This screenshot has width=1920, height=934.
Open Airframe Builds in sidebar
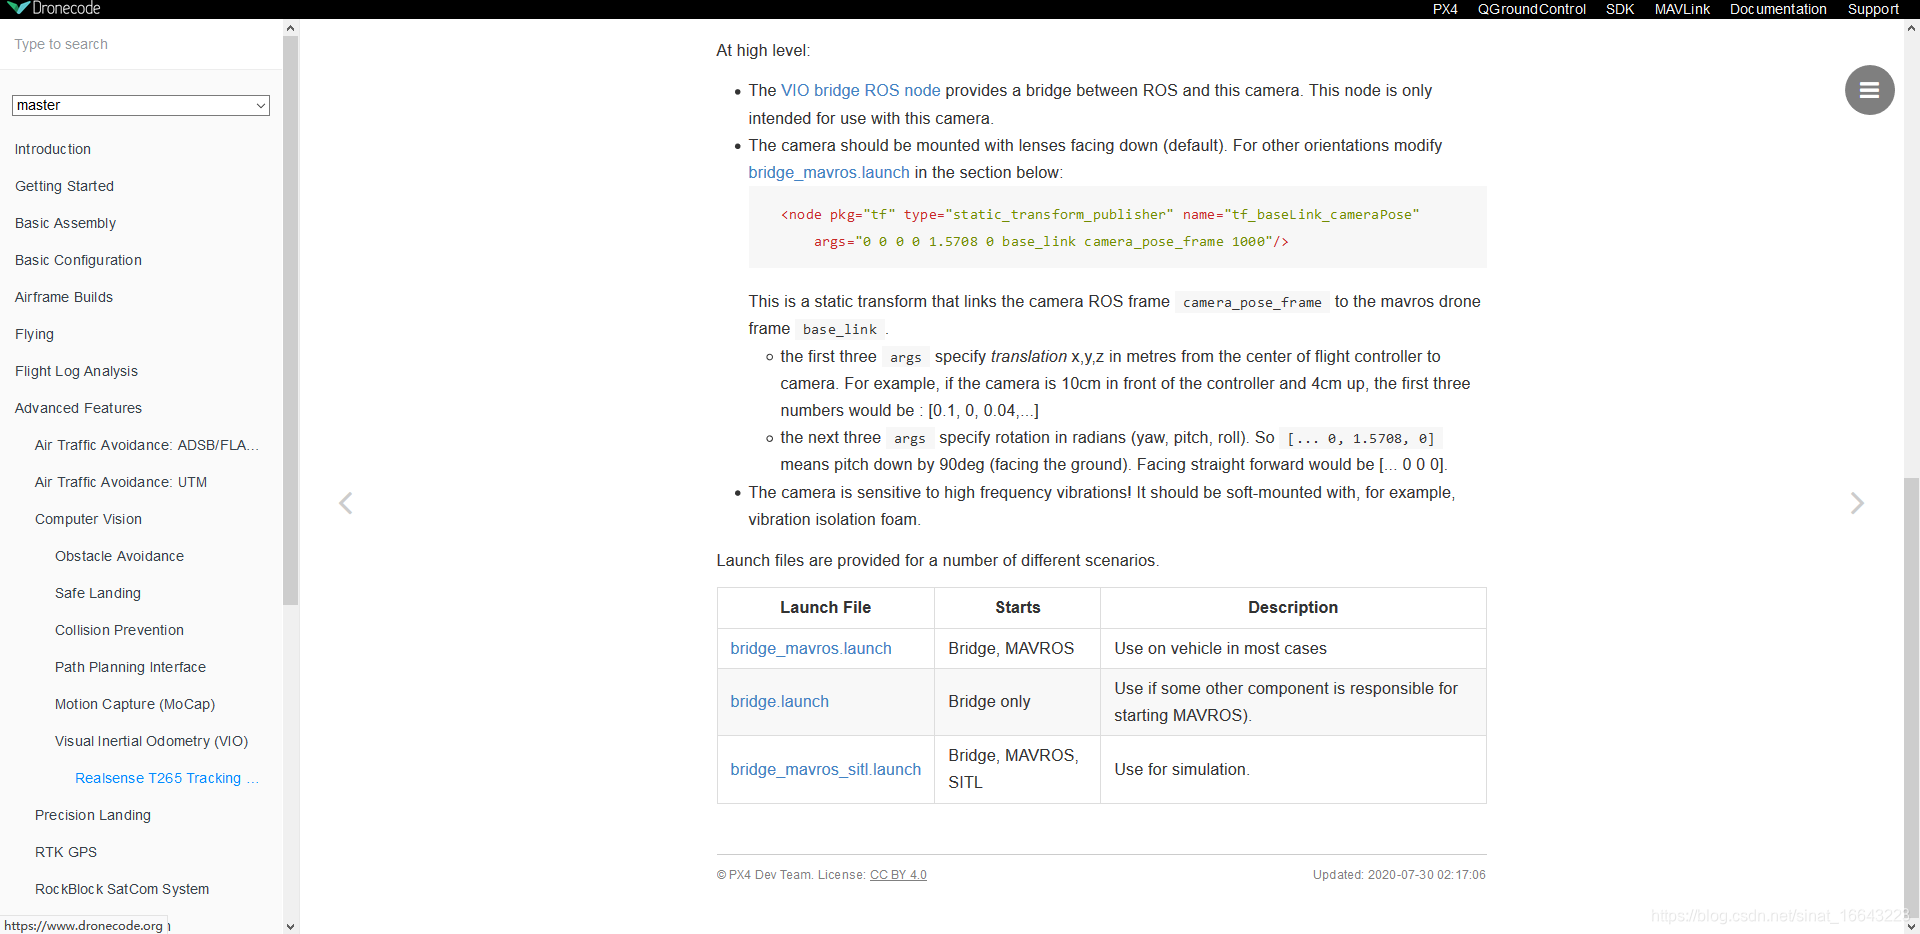click(64, 297)
